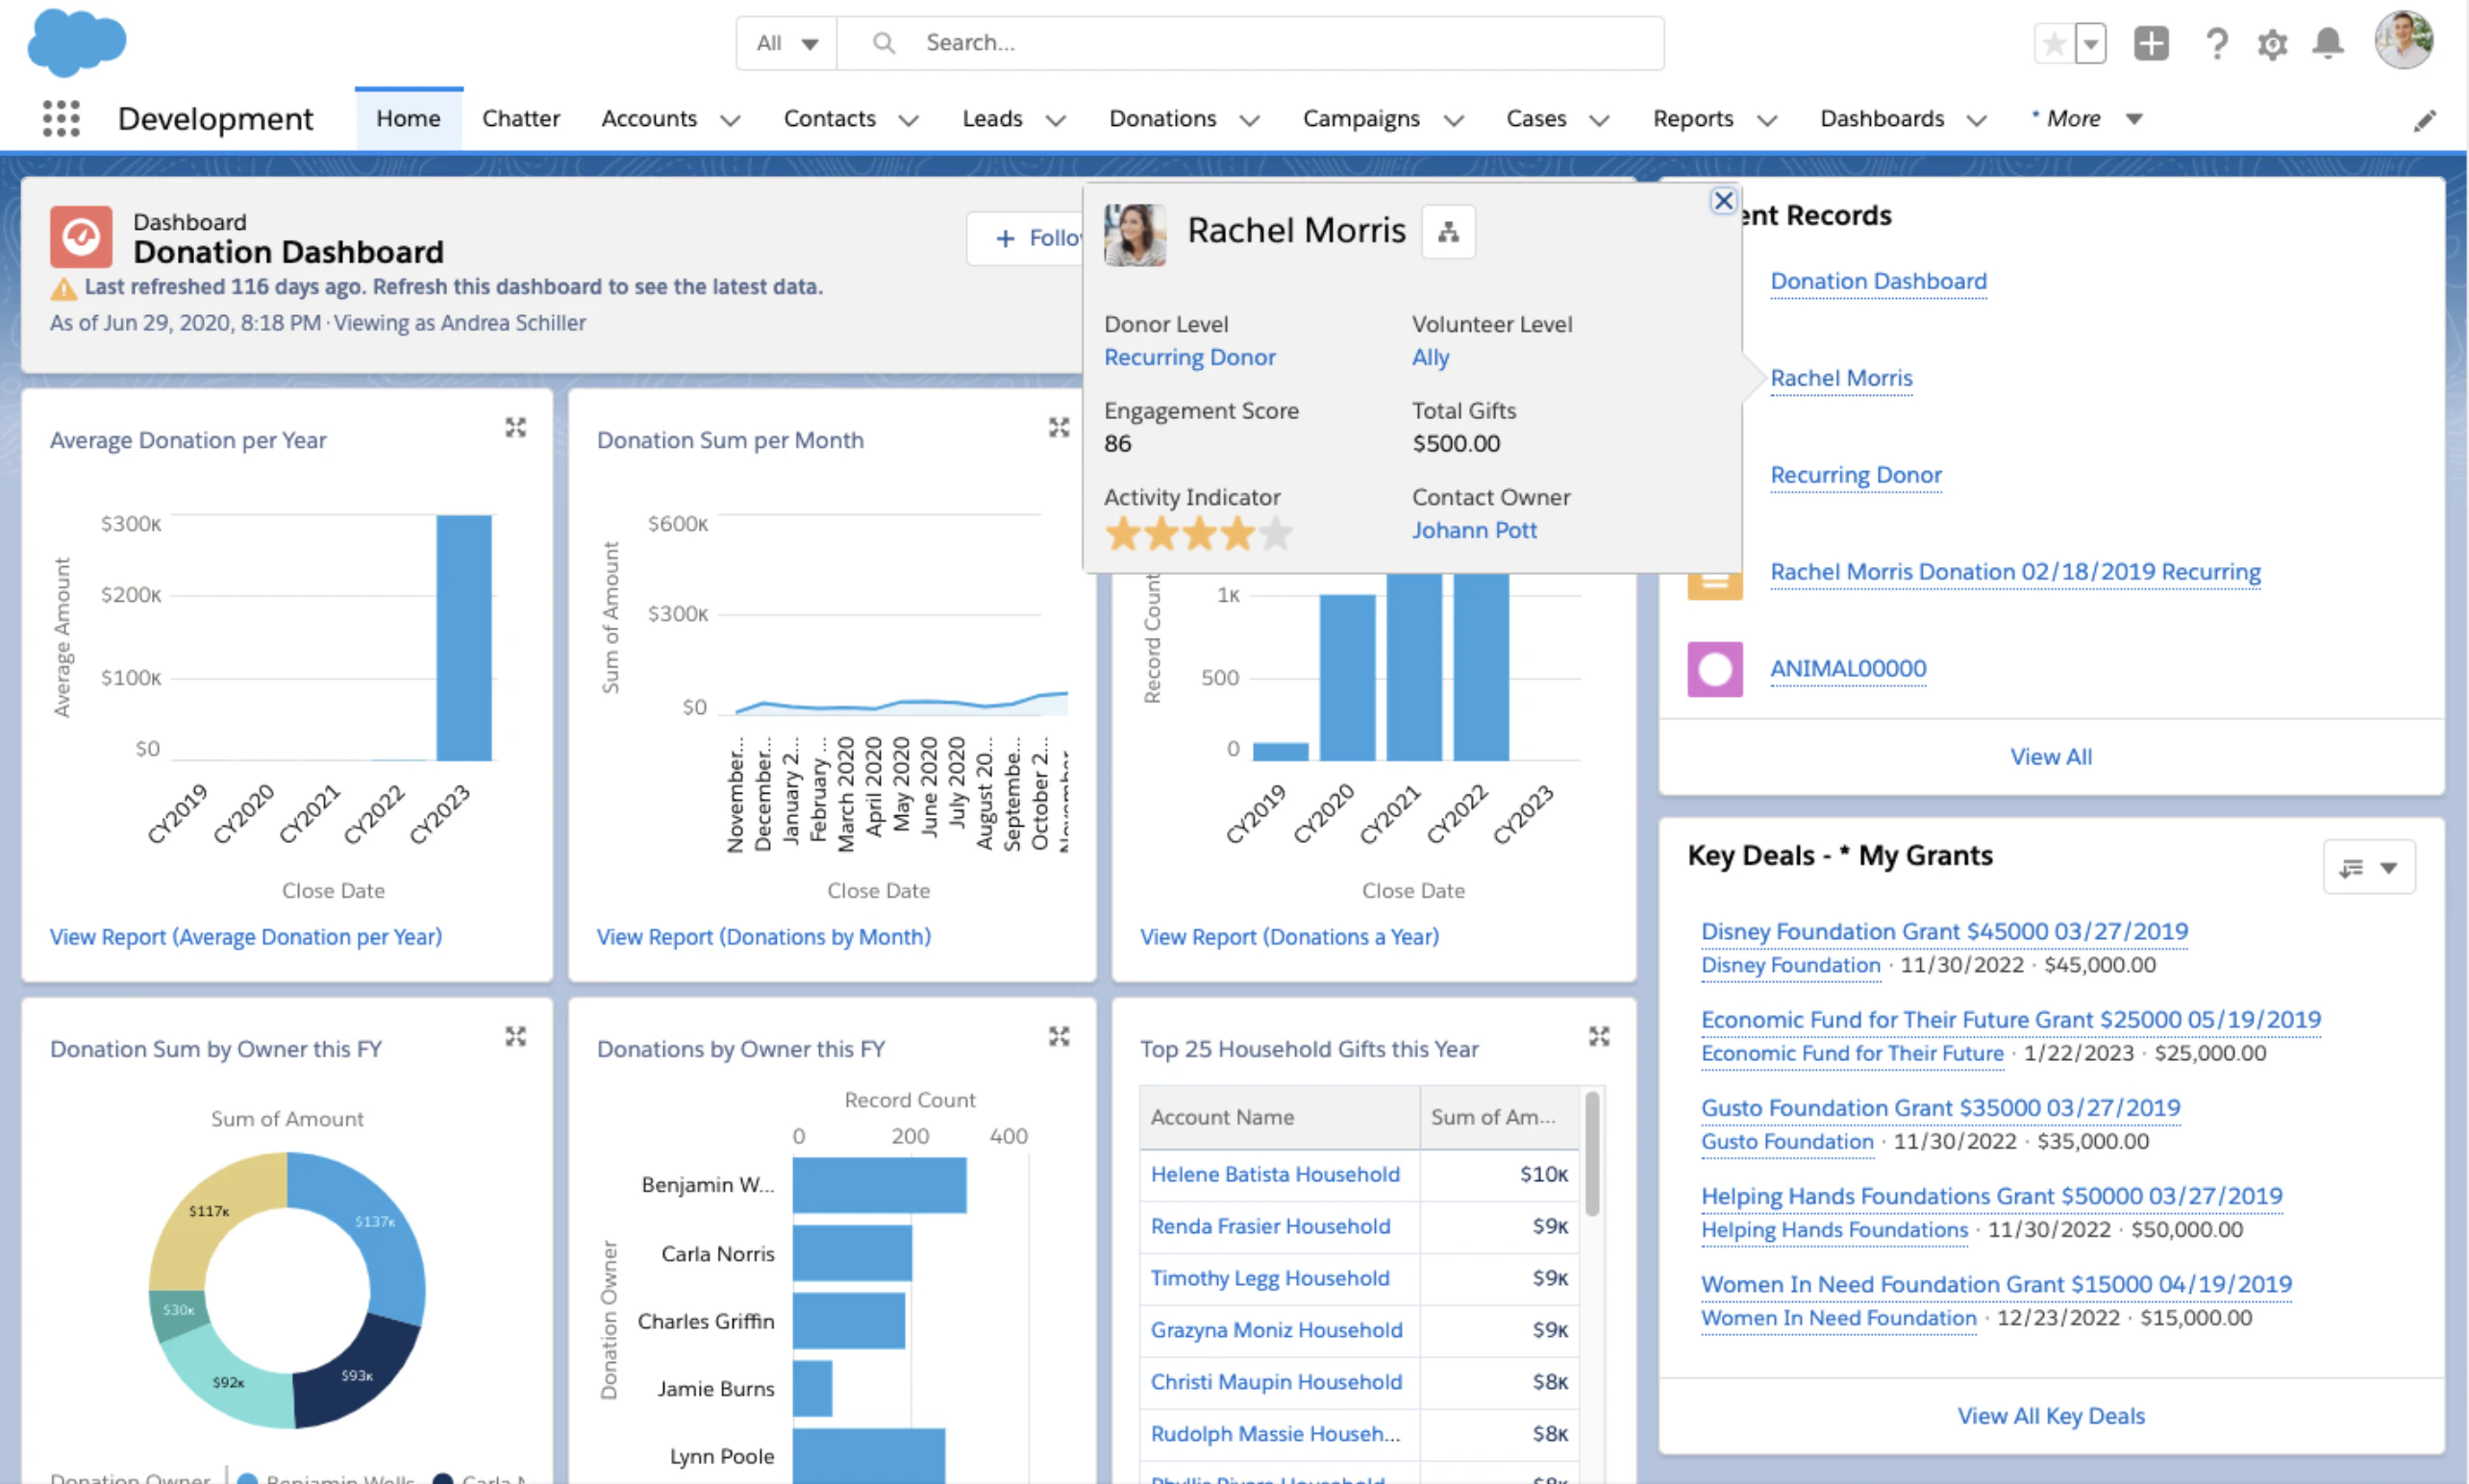Expand the Donation Sum per Month chart
The height and width of the screenshot is (1484, 2469).
(x=1059, y=427)
